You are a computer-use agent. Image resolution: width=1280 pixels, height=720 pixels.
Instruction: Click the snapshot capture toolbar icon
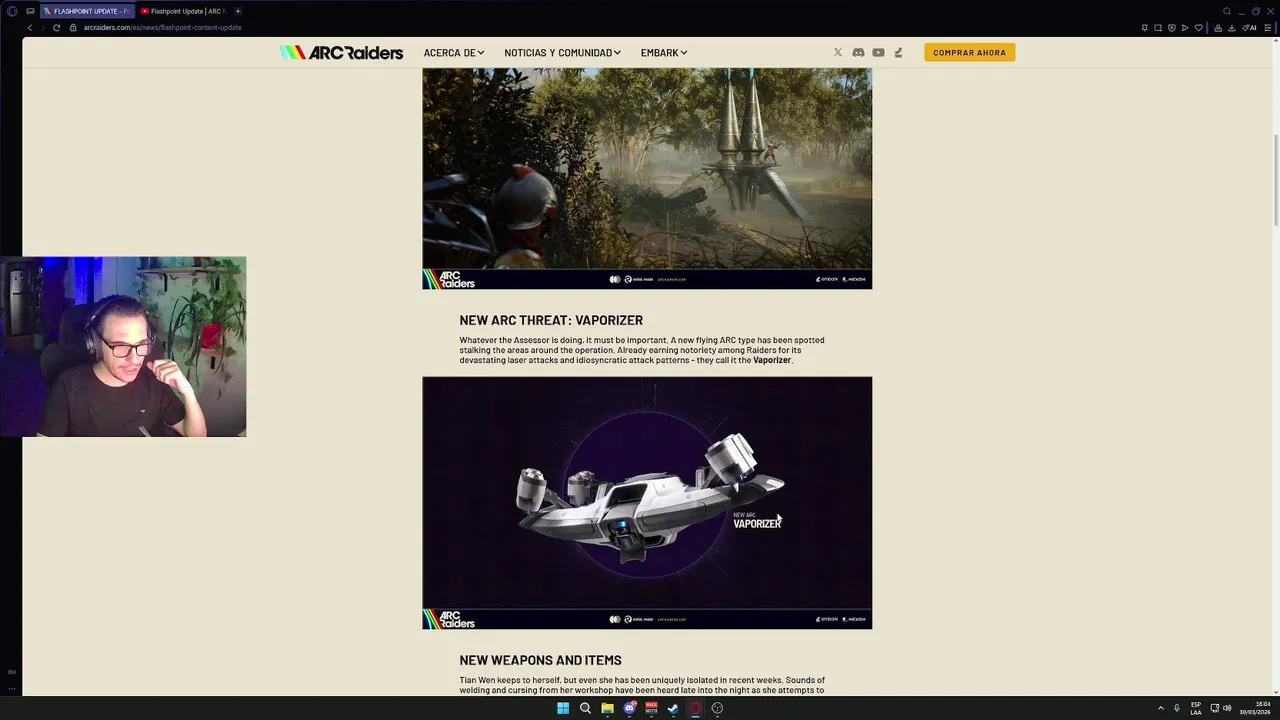1158,28
